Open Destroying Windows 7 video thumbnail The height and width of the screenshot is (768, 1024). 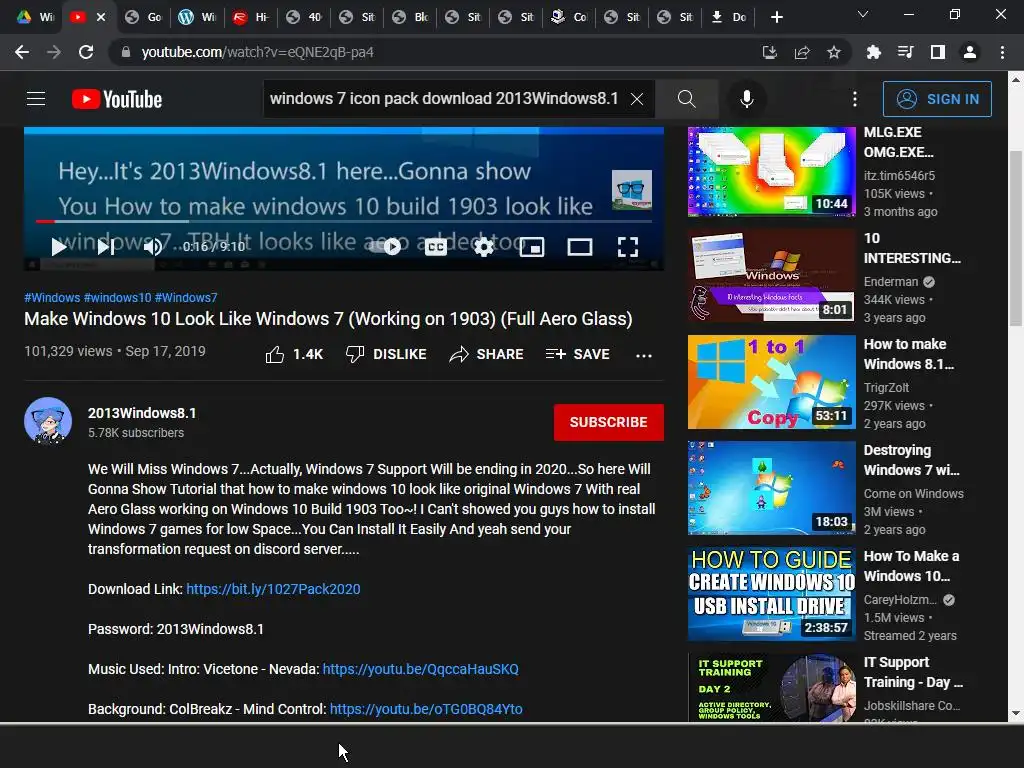click(x=771, y=488)
